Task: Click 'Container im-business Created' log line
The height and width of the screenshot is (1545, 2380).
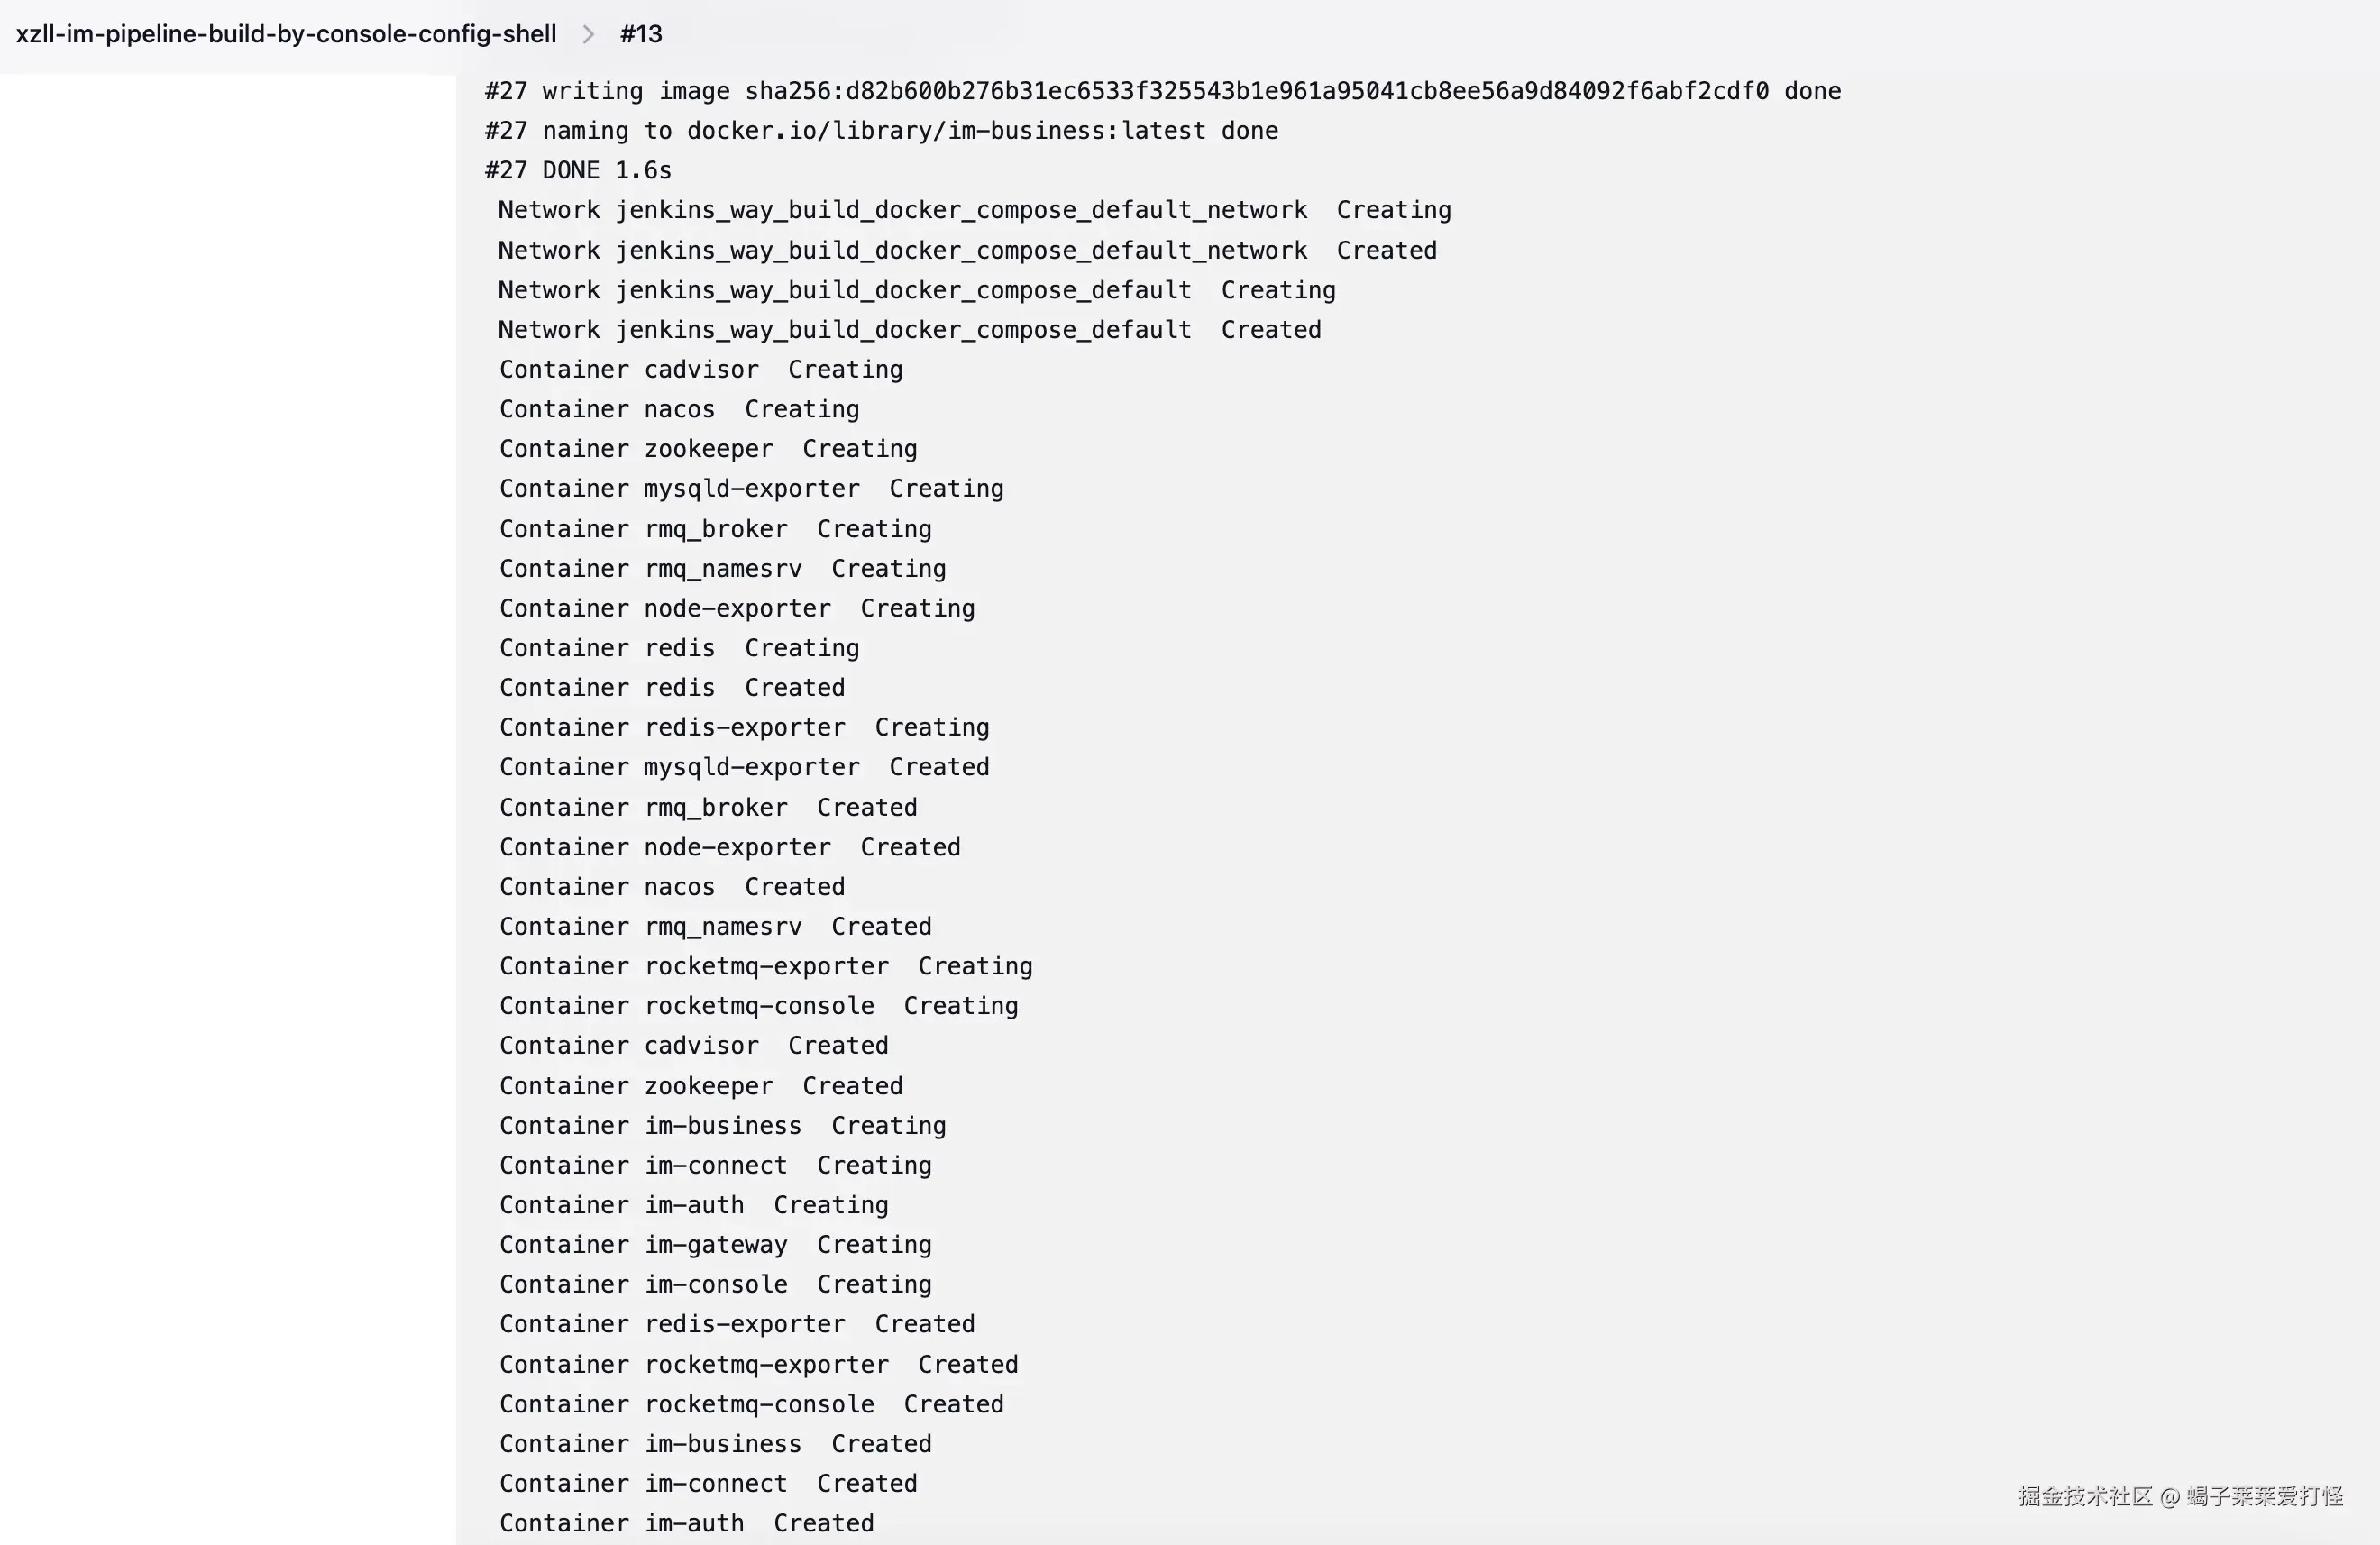Action: coord(715,1444)
